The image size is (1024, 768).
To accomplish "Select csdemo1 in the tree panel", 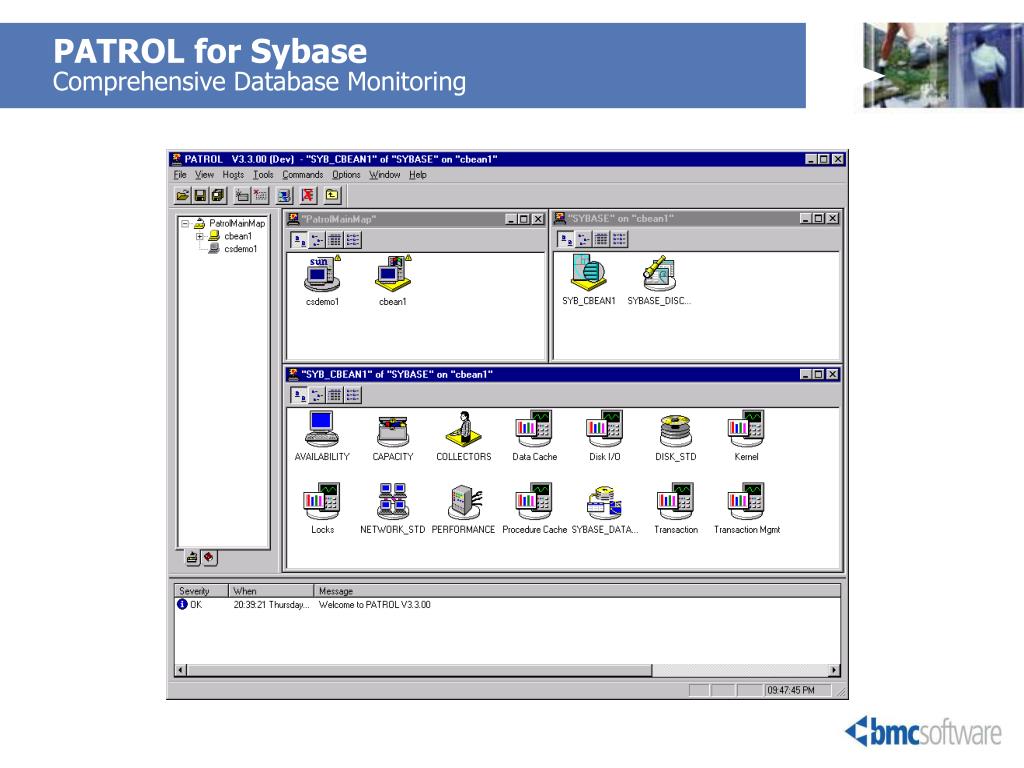I will coord(241,249).
